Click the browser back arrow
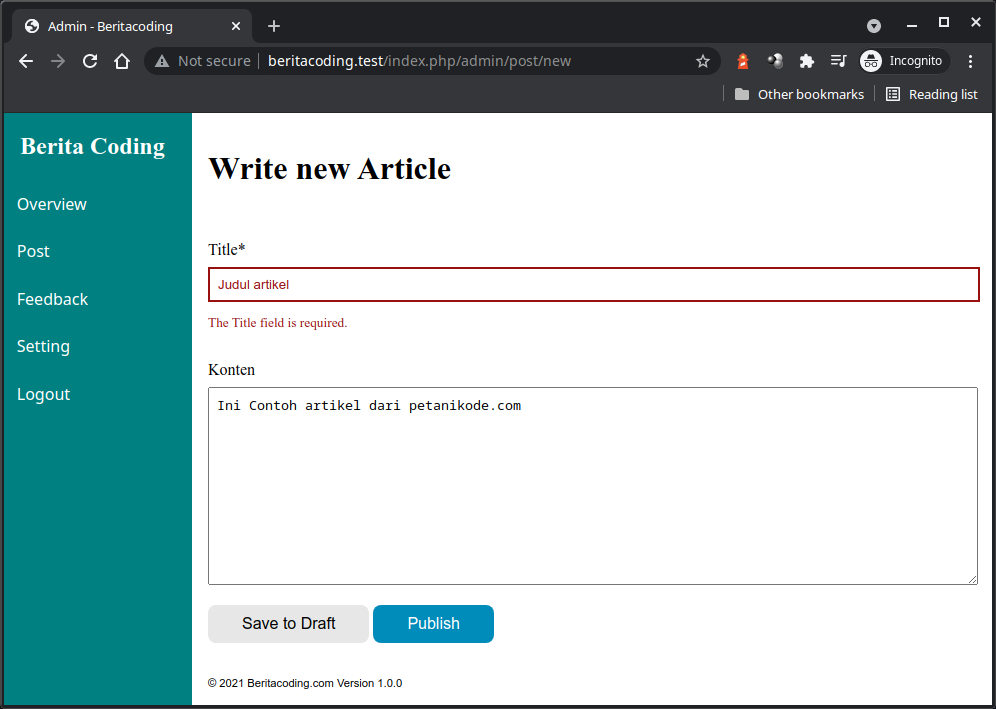This screenshot has height=709, width=996. 26,61
